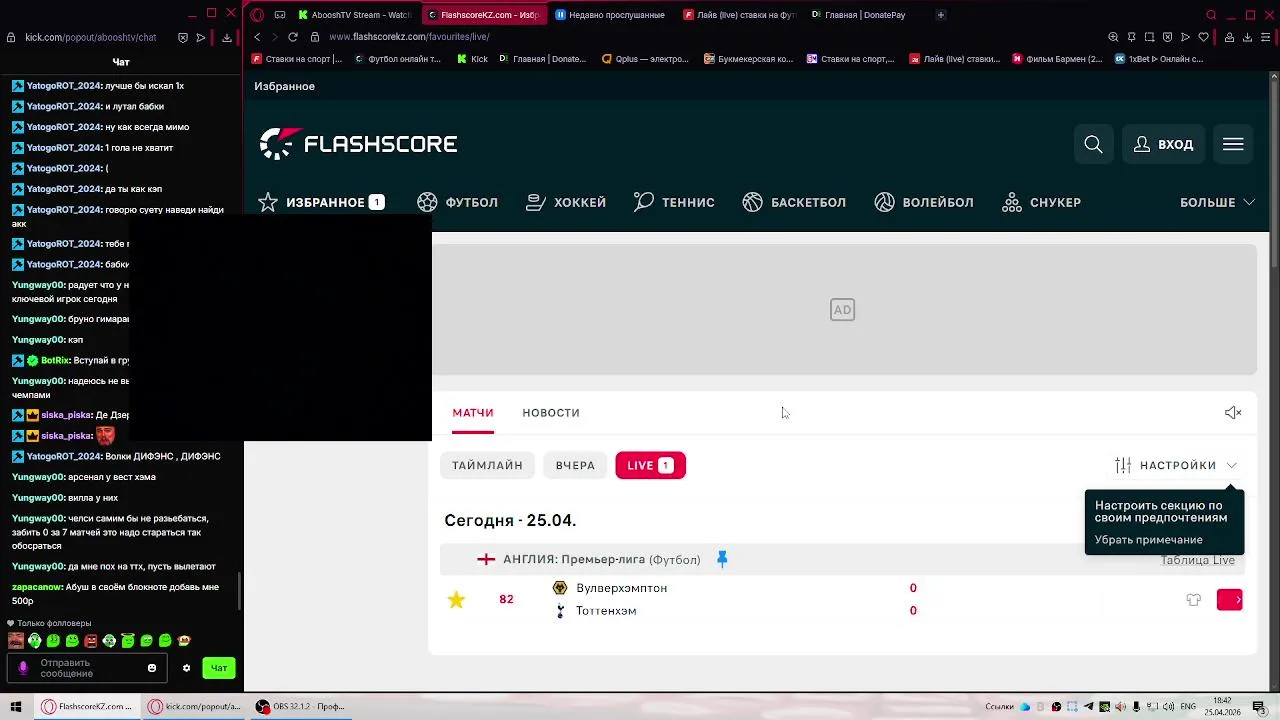Open the 1xBet bookmark
The height and width of the screenshot is (720, 1280).
click(x=1159, y=59)
